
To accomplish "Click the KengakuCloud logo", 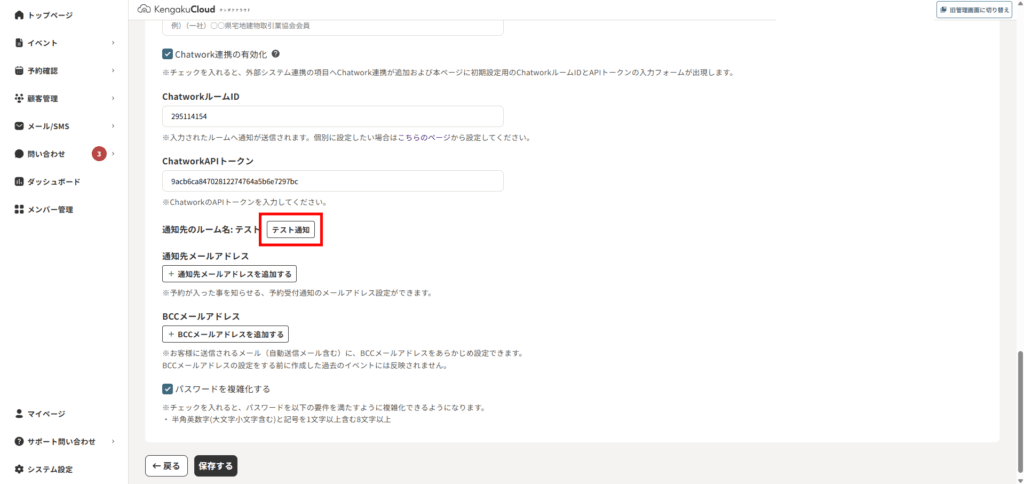I will 192,9.
